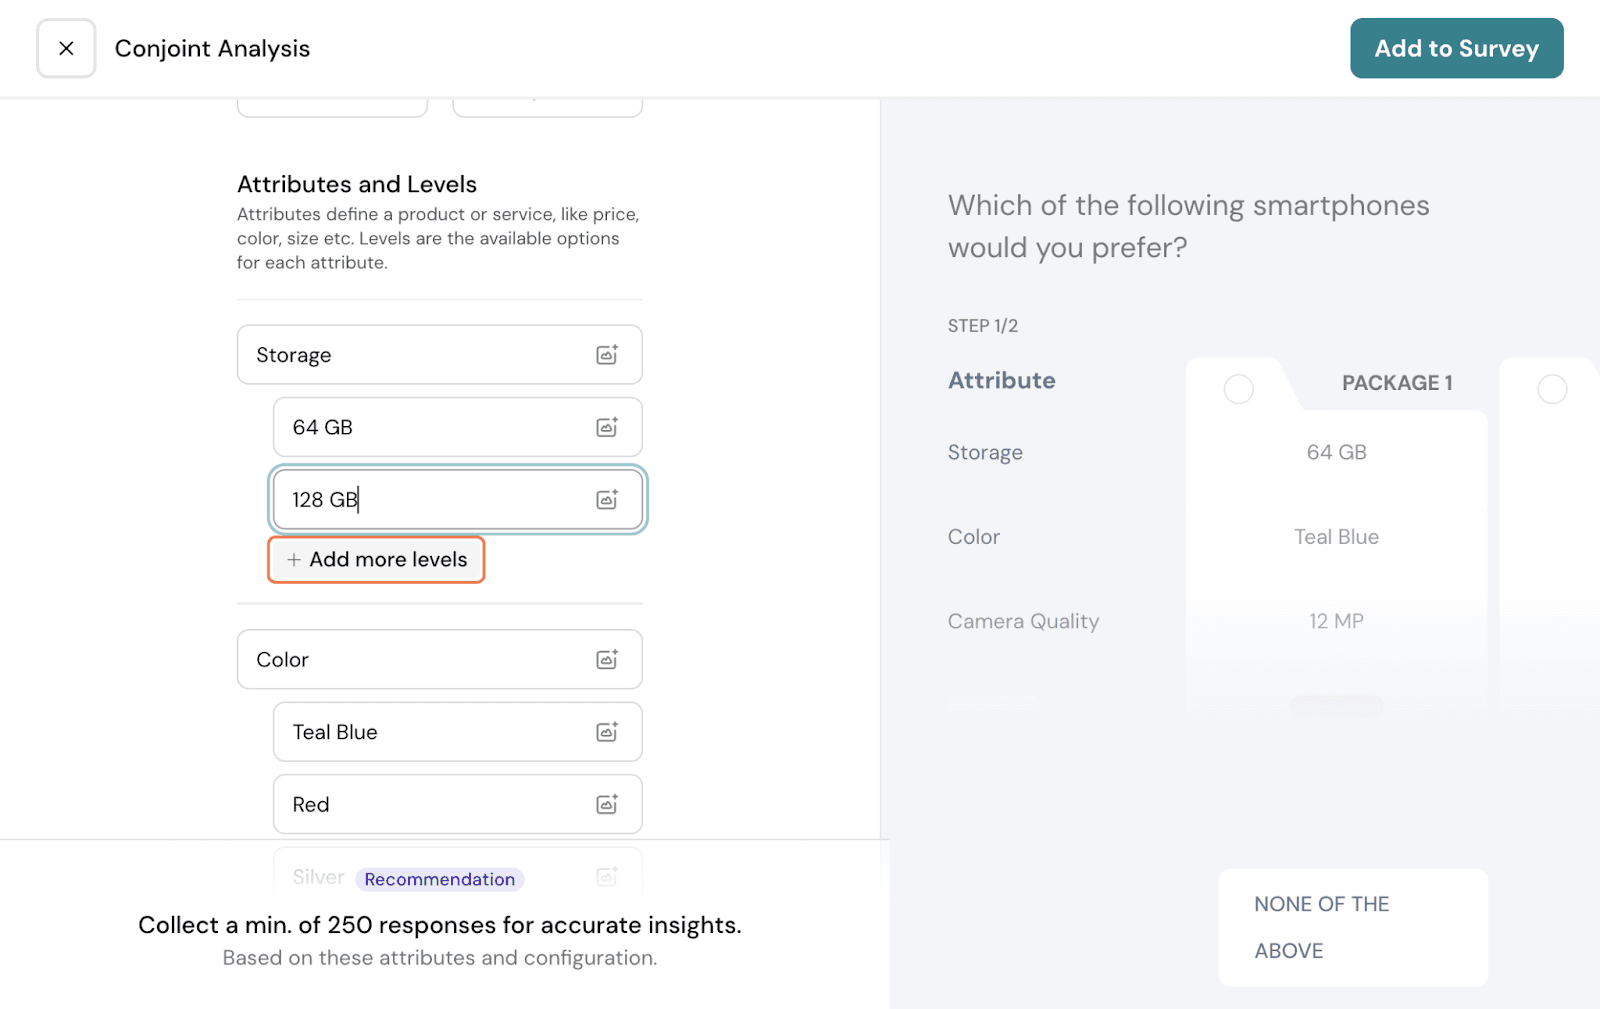The width and height of the screenshot is (1600, 1009).
Task: Click the image icon in Red level
Action: pos(607,804)
